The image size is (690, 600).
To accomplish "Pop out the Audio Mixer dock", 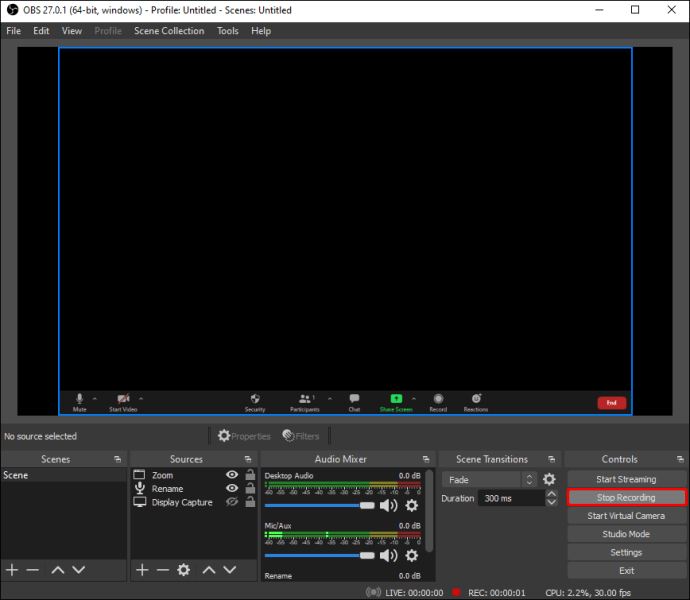I will (x=426, y=459).
